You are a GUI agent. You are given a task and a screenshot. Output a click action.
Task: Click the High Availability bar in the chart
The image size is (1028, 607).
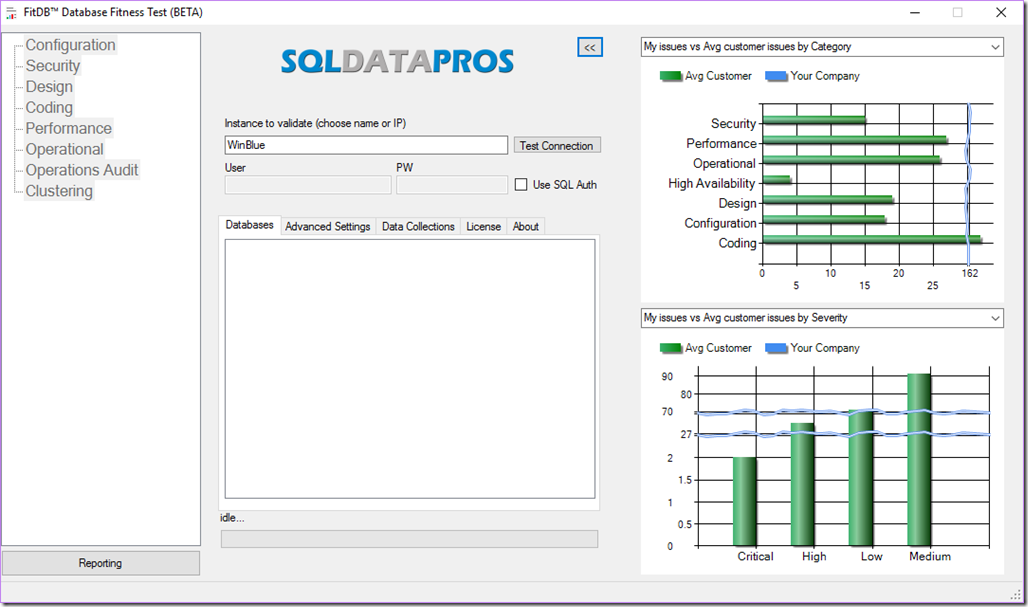click(x=777, y=180)
